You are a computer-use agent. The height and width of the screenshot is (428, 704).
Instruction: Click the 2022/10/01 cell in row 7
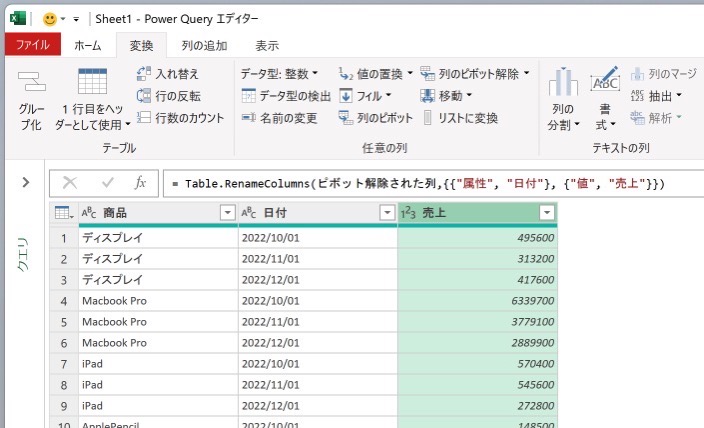[x=318, y=364]
